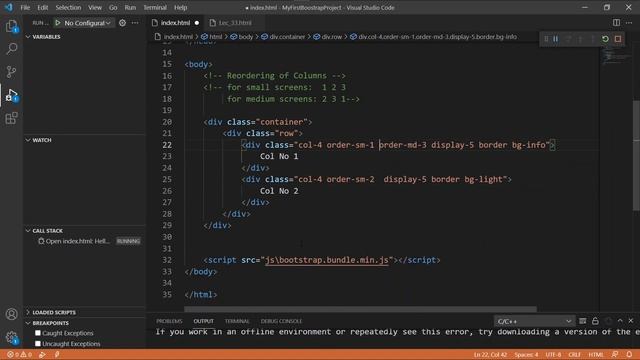
Task: Open launch.json via gear icon
Action: pyautogui.click(x=122, y=23)
